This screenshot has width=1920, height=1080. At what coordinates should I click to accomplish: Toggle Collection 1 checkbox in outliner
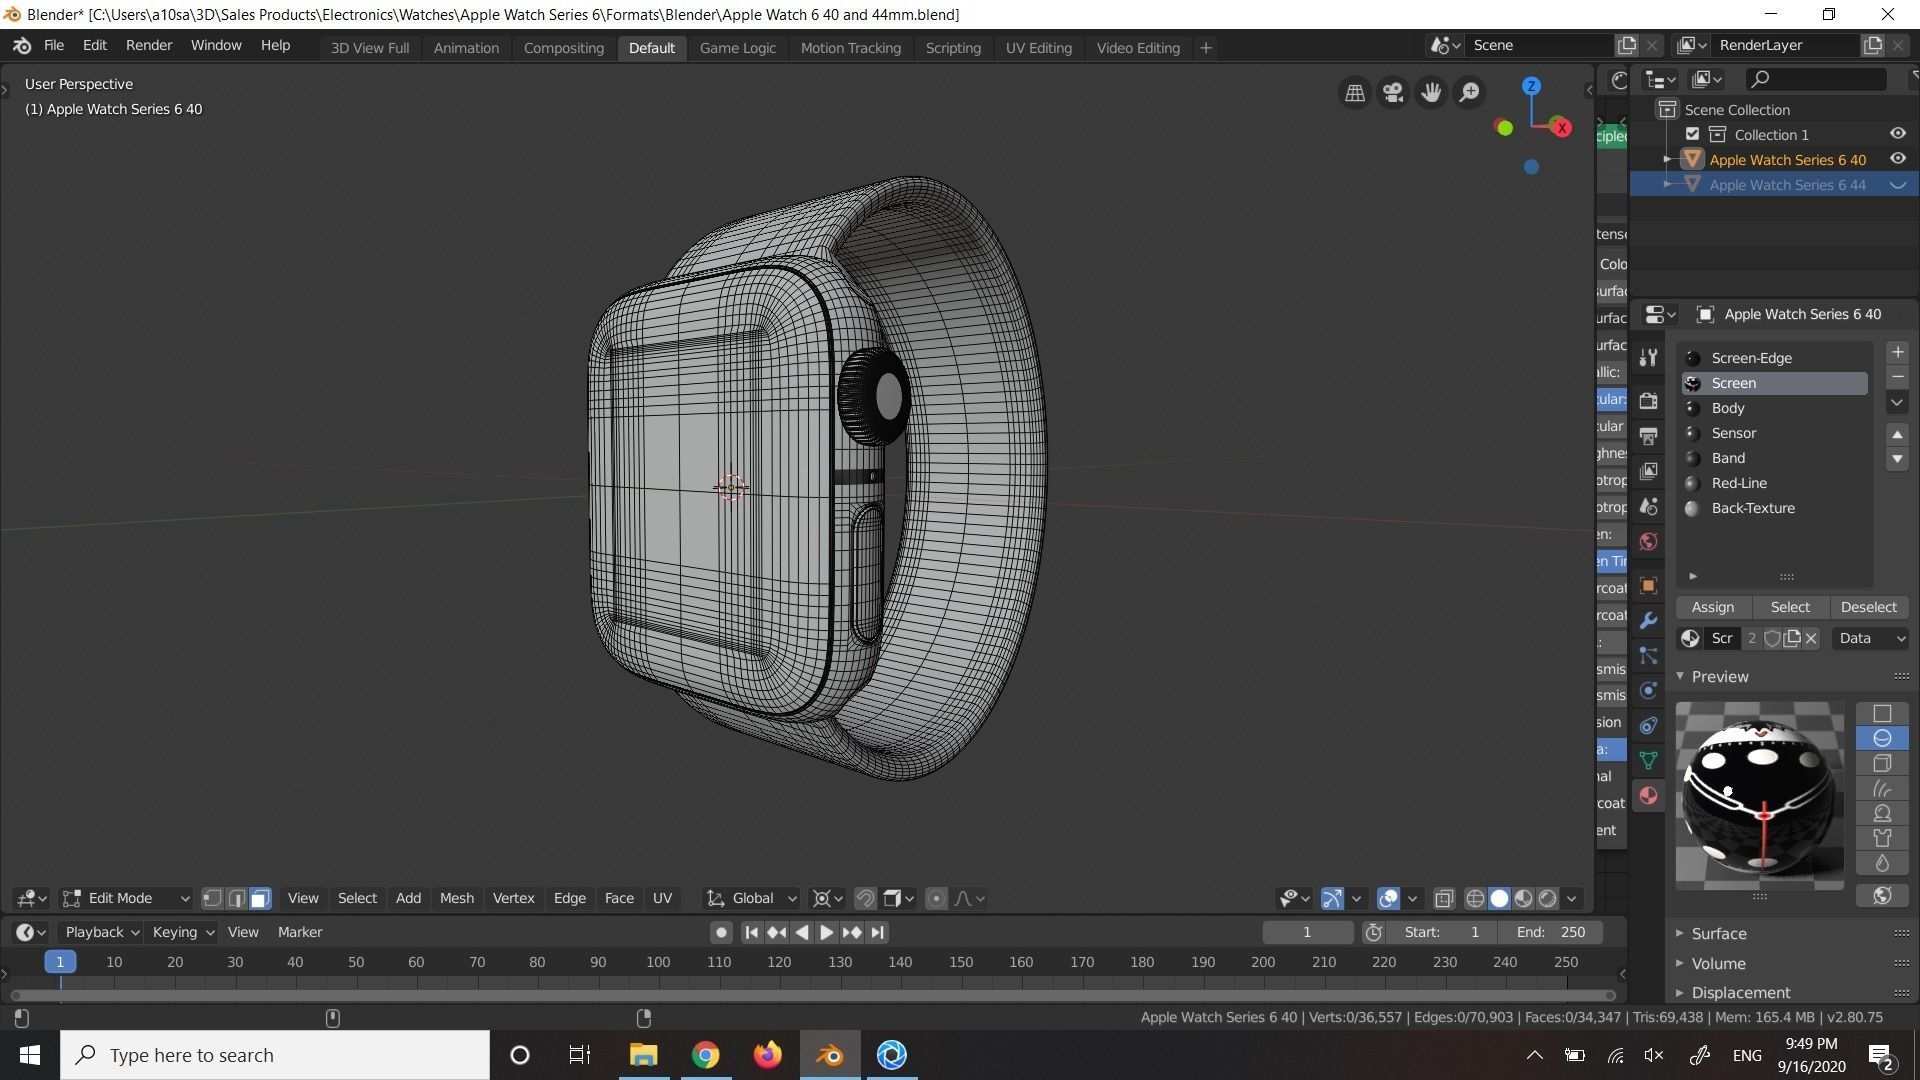[x=1692, y=134]
